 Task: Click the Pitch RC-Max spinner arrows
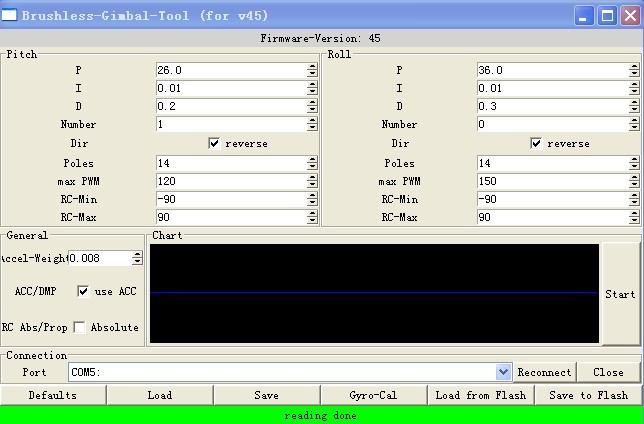[x=312, y=217]
